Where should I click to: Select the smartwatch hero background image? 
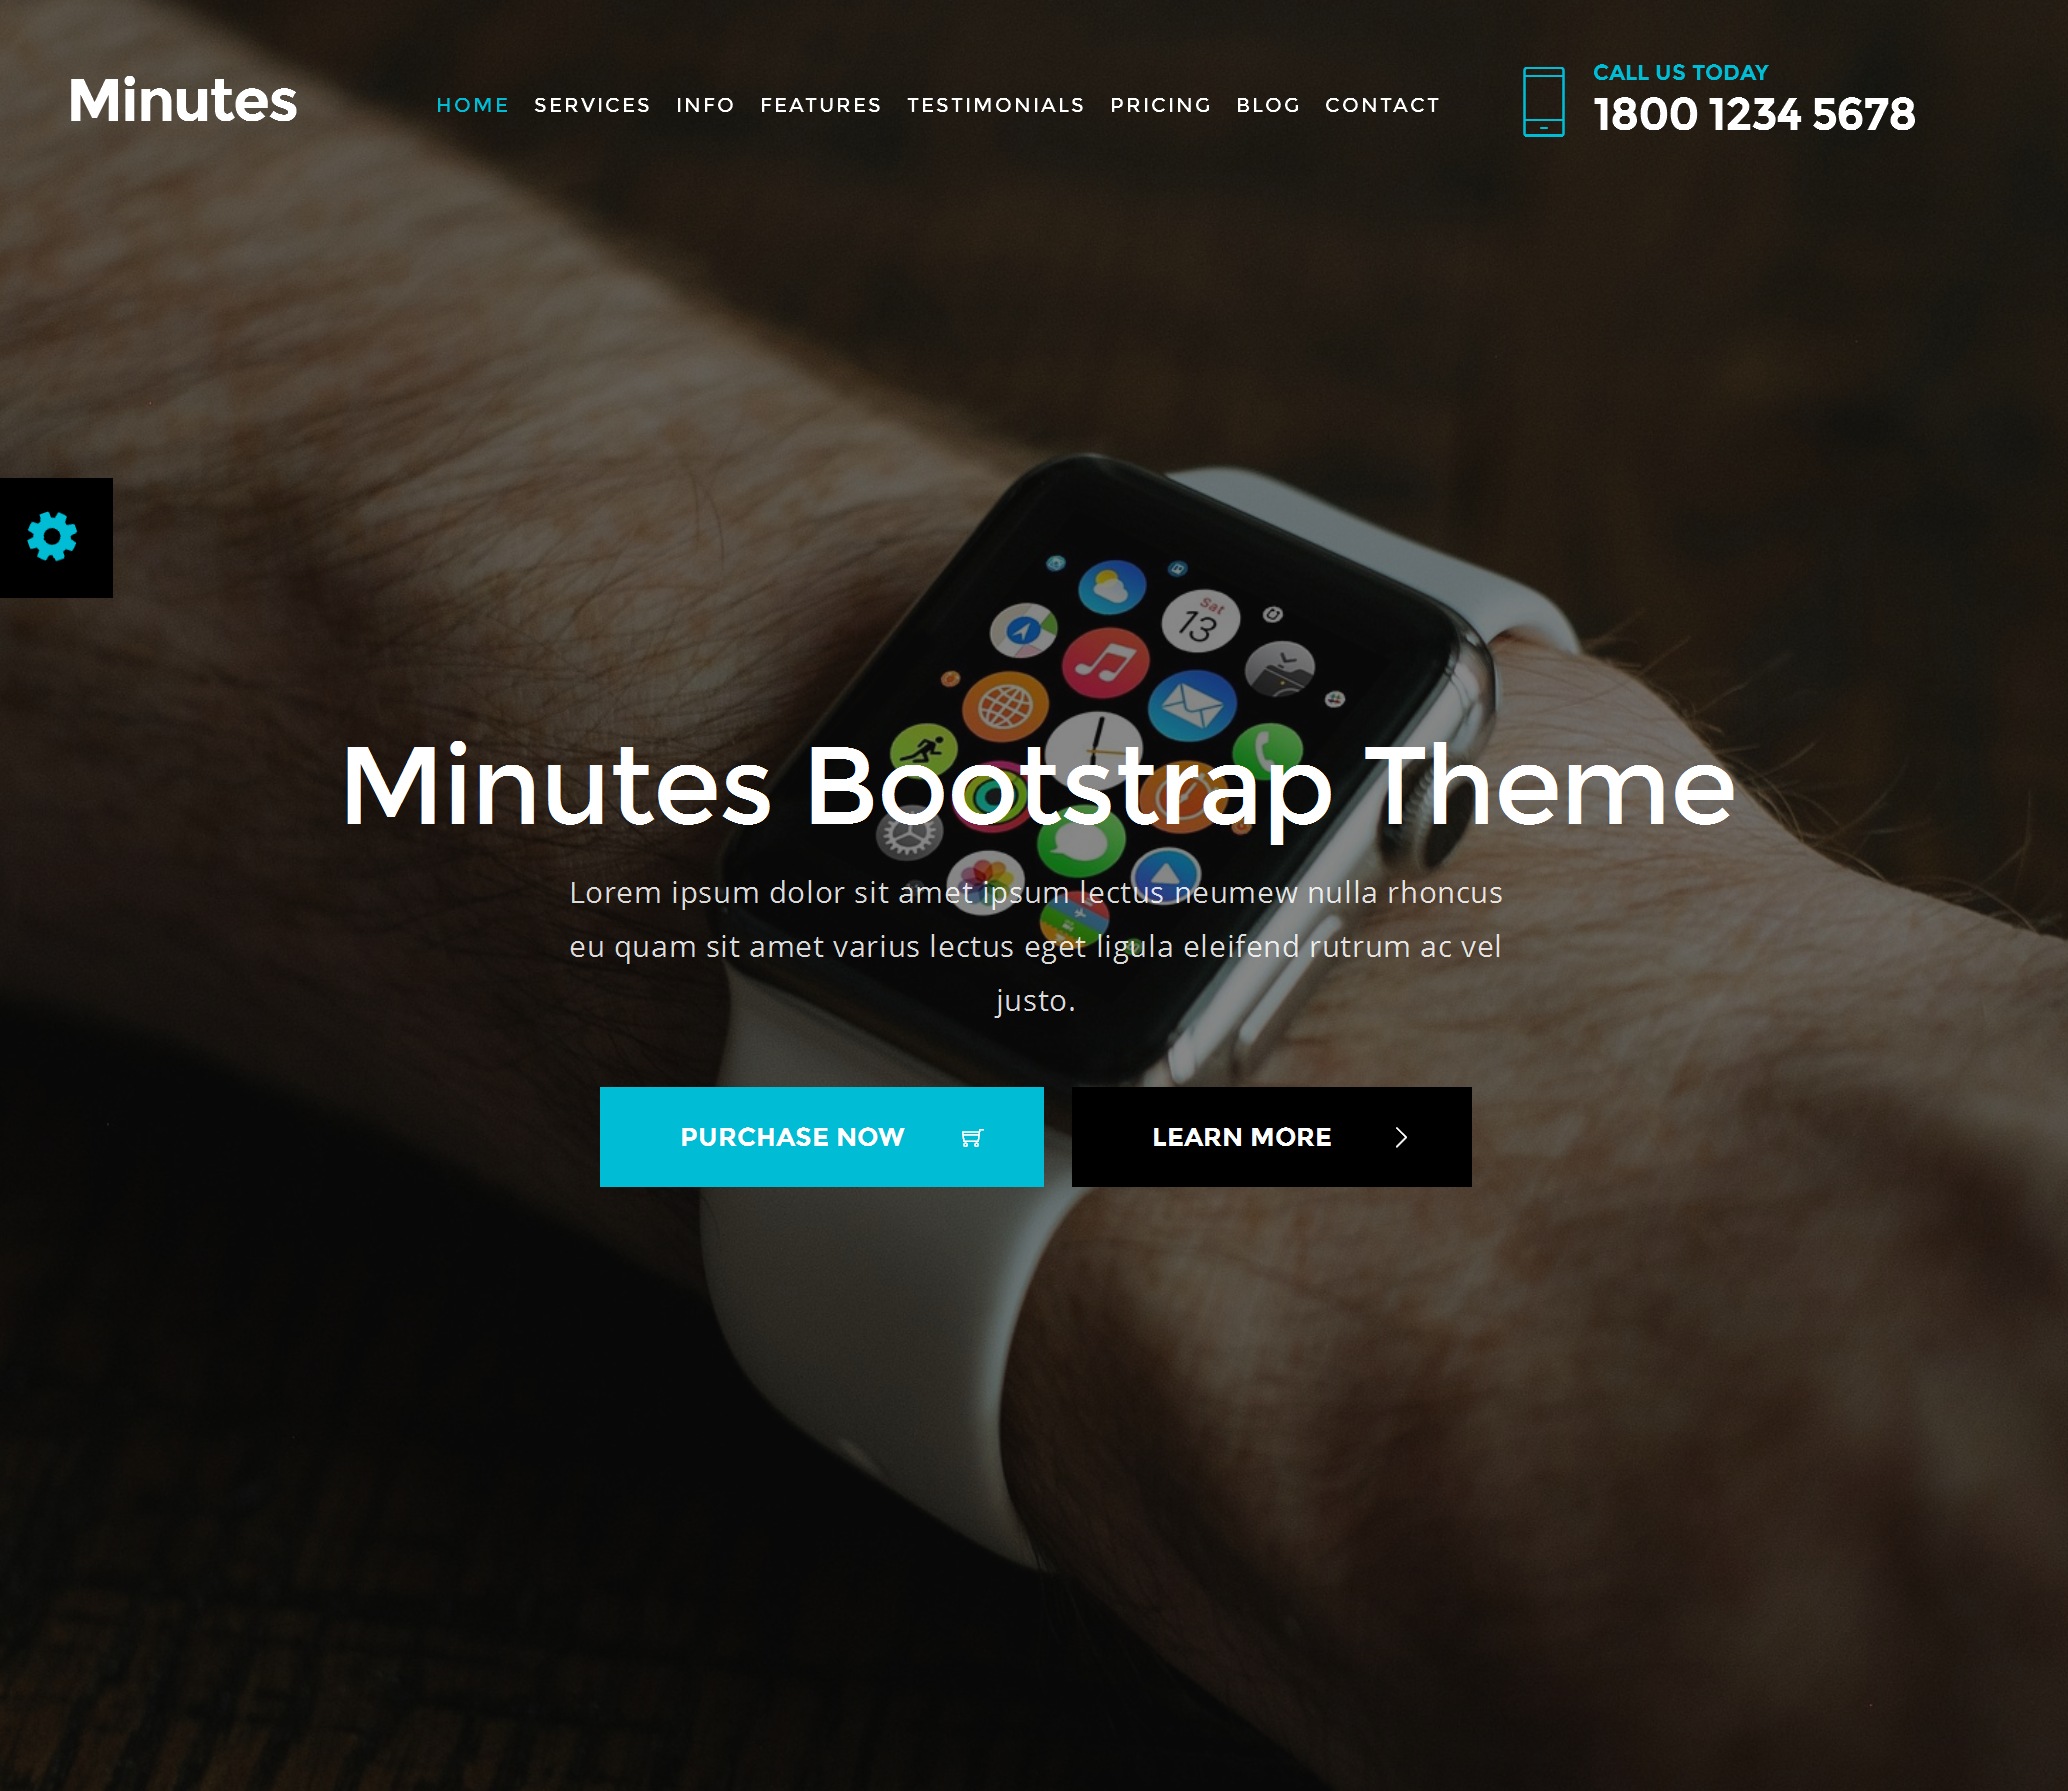coord(1034,896)
